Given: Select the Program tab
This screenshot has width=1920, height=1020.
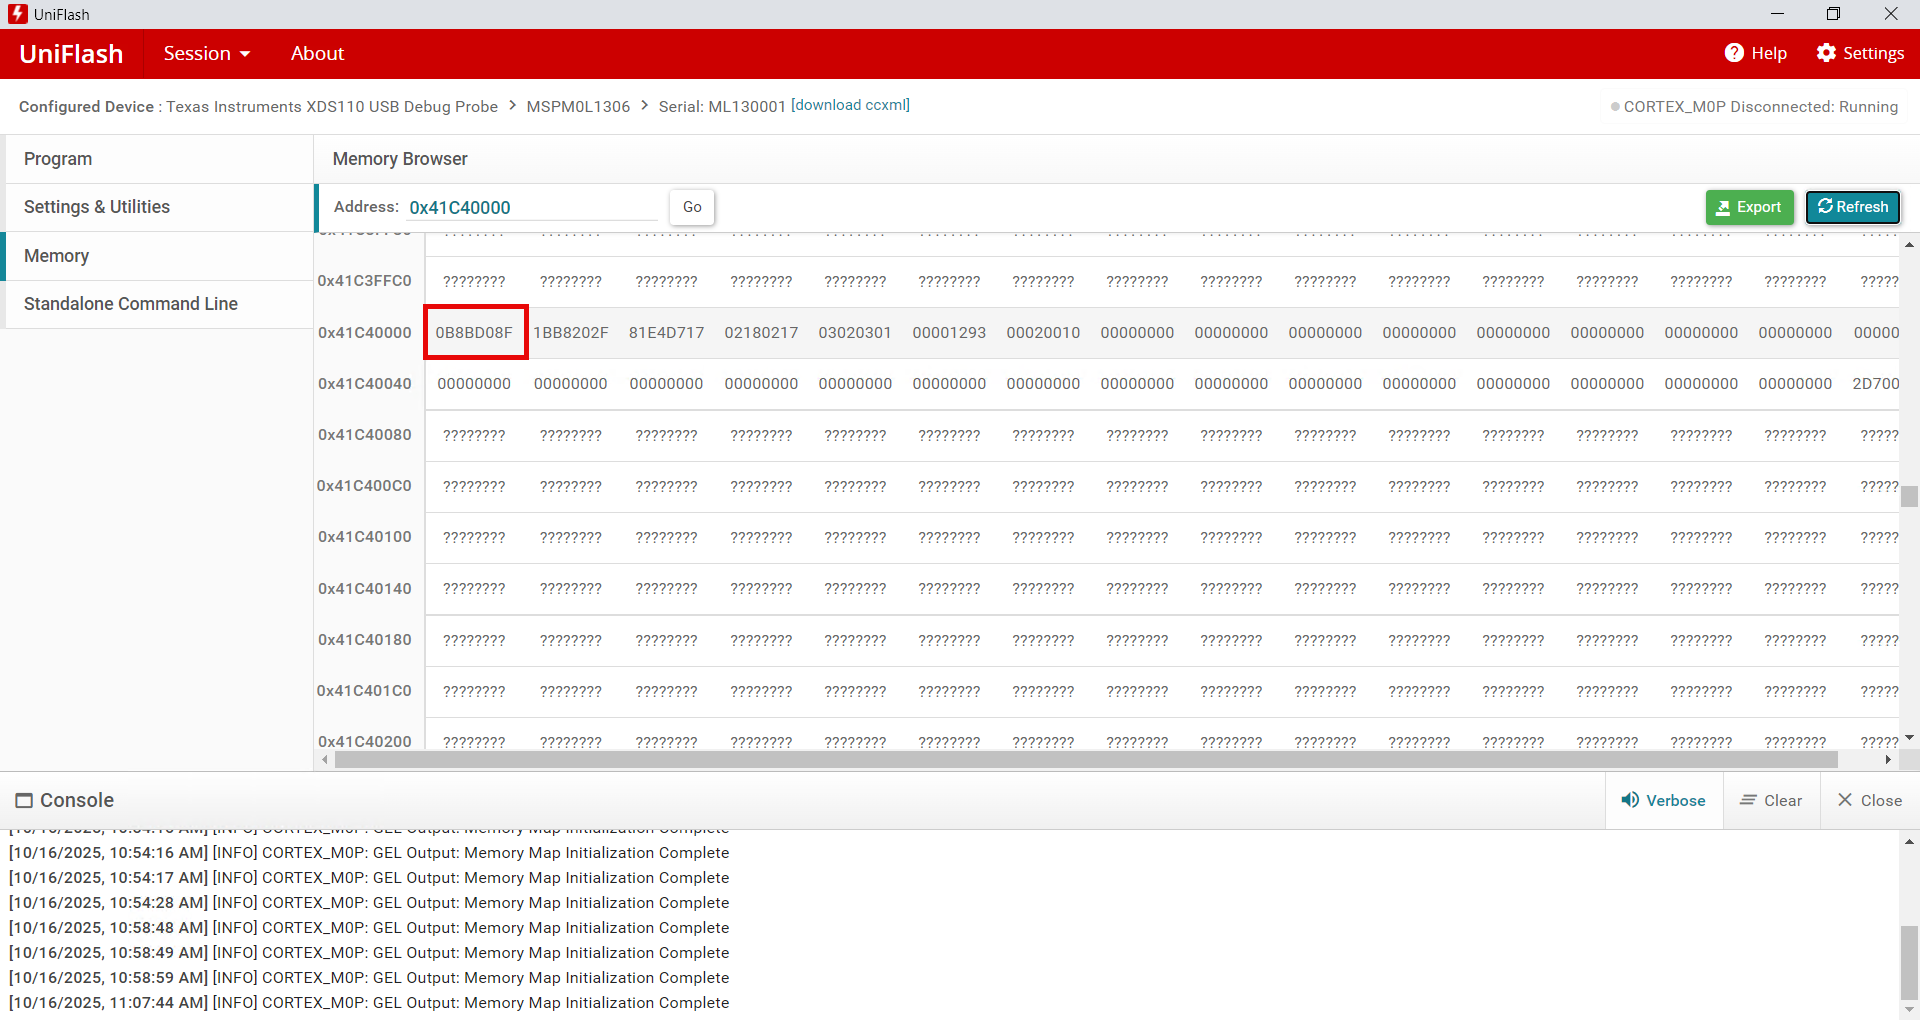Looking at the screenshot, I should click(159, 159).
